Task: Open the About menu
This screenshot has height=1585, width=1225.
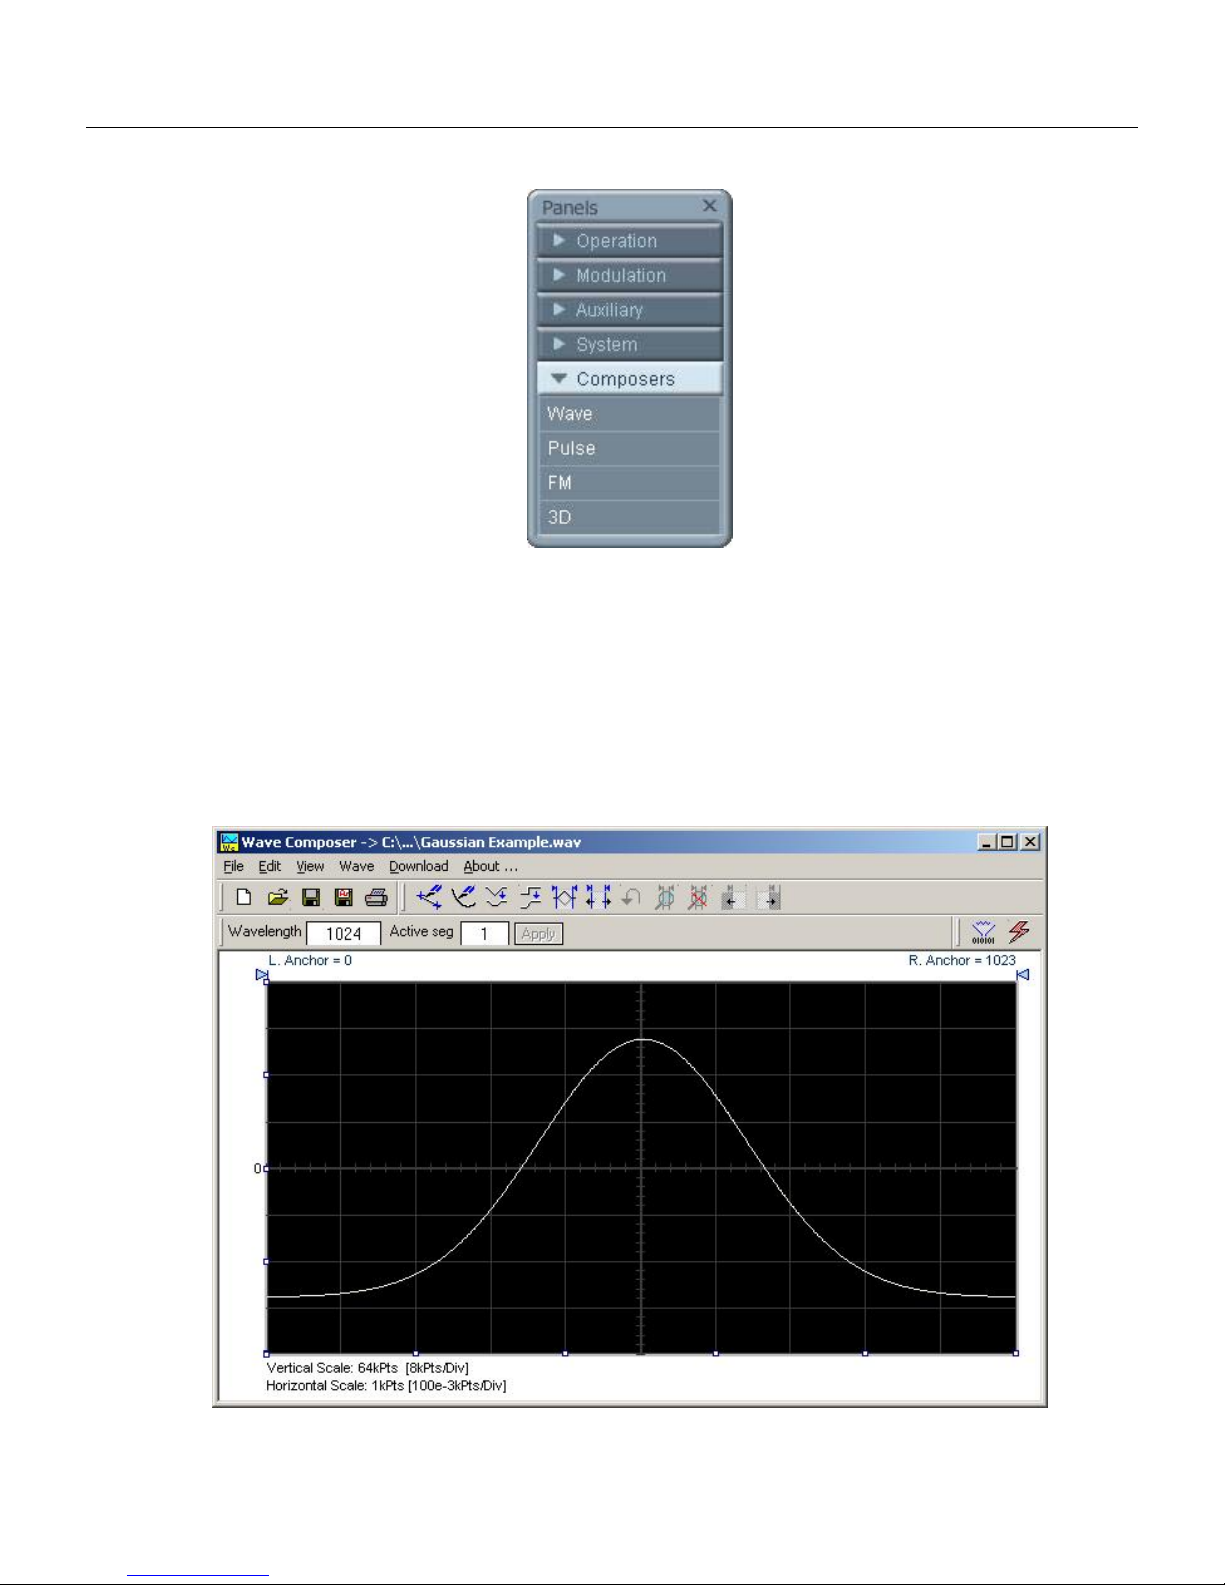Action: coord(490,866)
